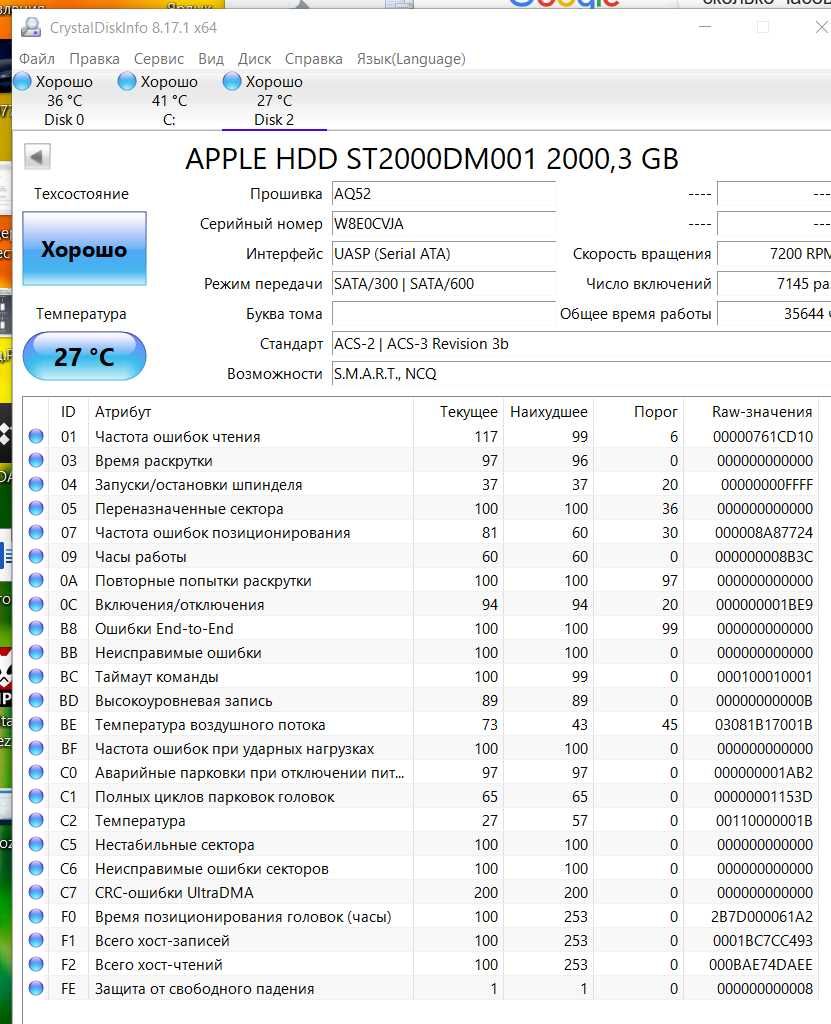Click the disk title APPLE HDD ST2000DM001
Screen dimensions: 831x1024
pyautogui.click(x=432, y=159)
